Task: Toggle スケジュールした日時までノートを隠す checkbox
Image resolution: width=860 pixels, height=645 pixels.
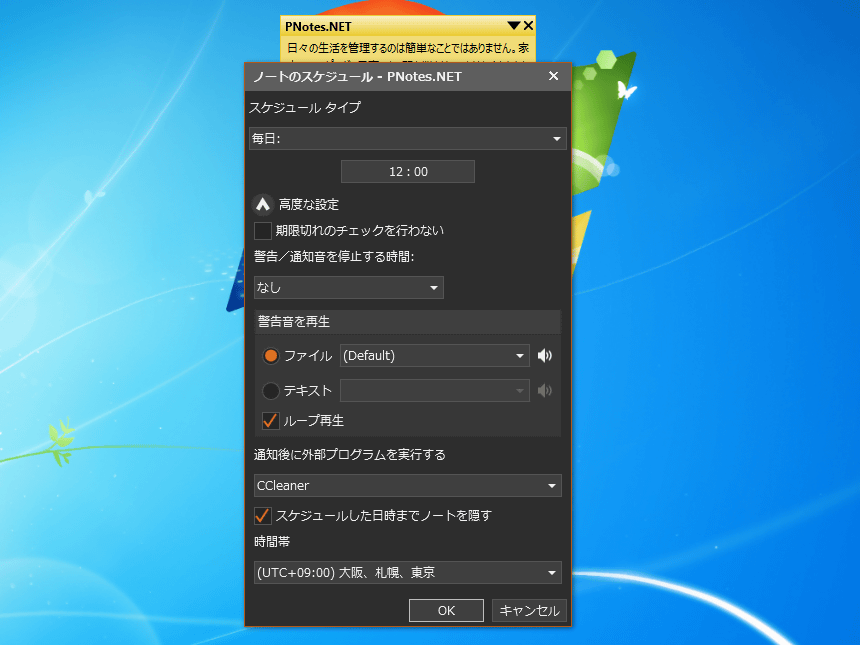Action: point(263,516)
